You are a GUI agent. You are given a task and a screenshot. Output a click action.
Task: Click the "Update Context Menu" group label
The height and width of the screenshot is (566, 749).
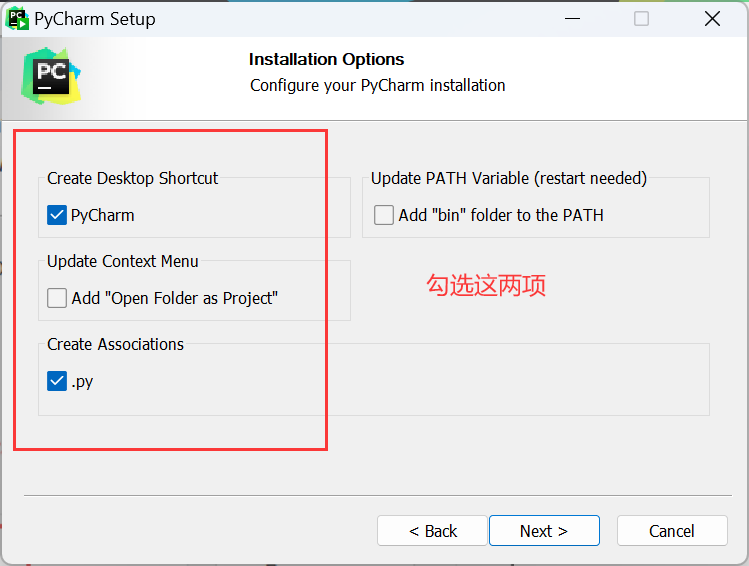123,261
